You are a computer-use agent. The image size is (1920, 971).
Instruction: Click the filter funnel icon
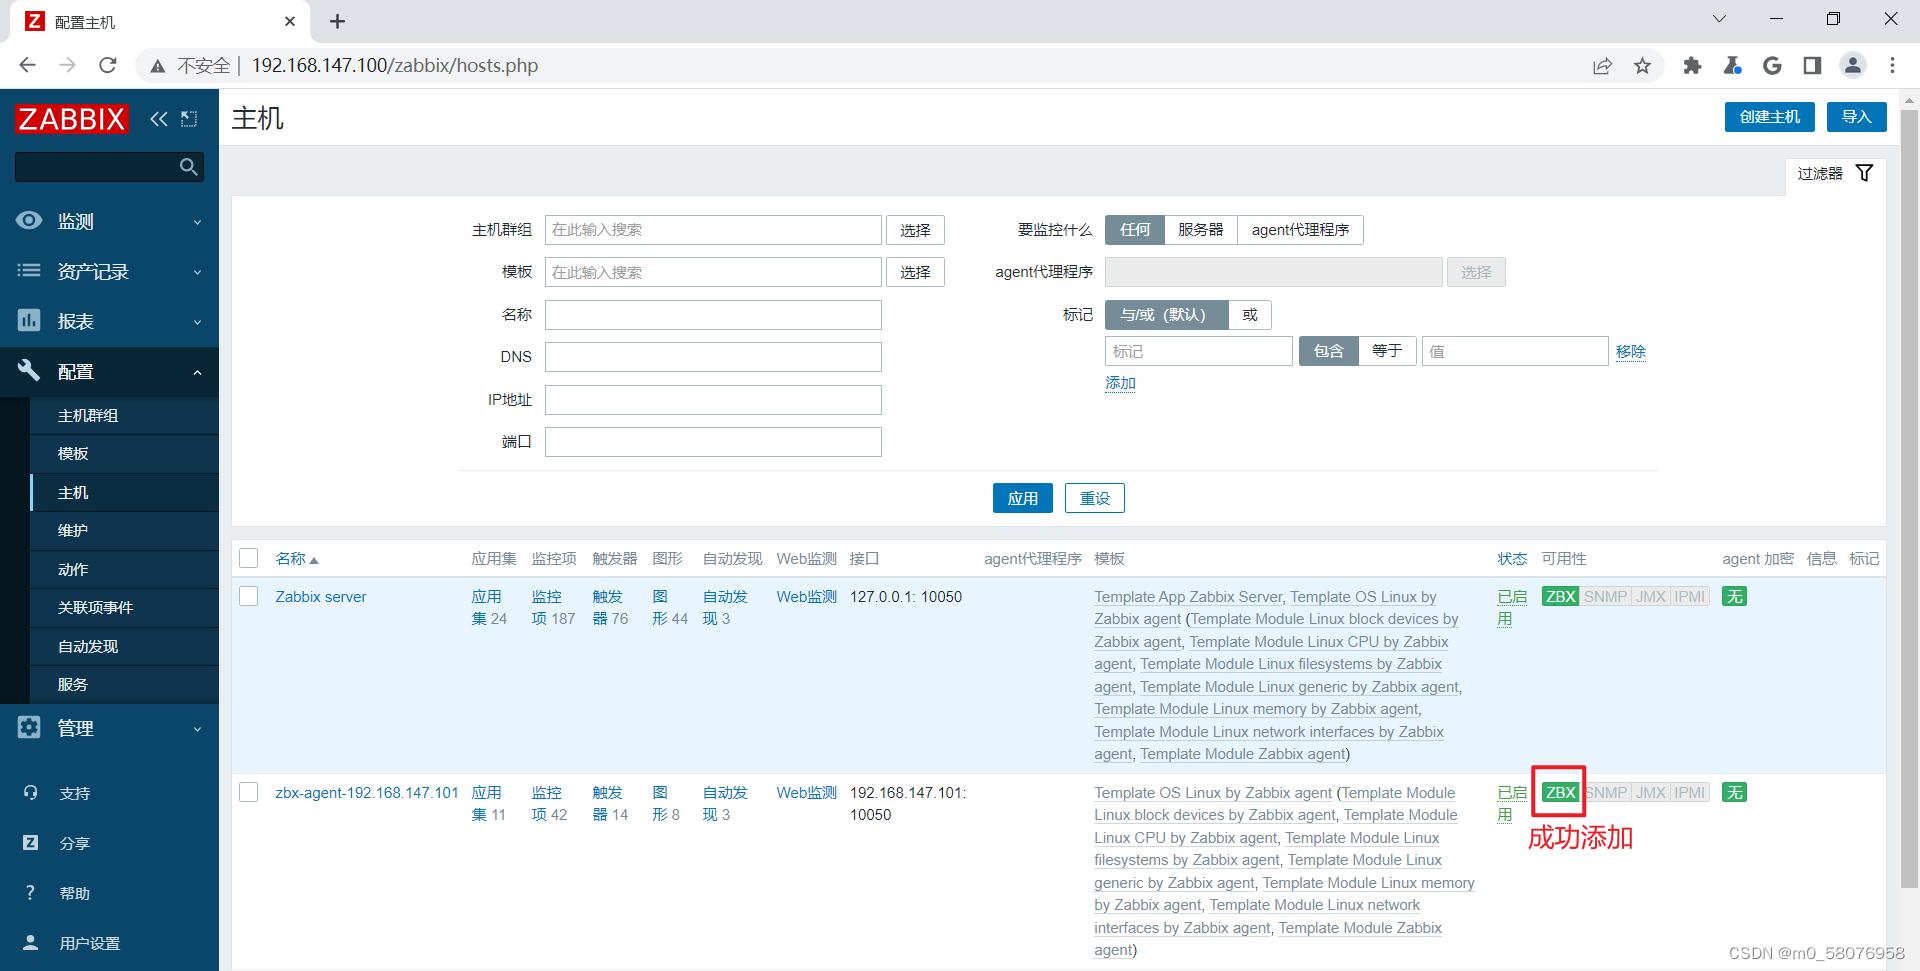(x=1864, y=173)
